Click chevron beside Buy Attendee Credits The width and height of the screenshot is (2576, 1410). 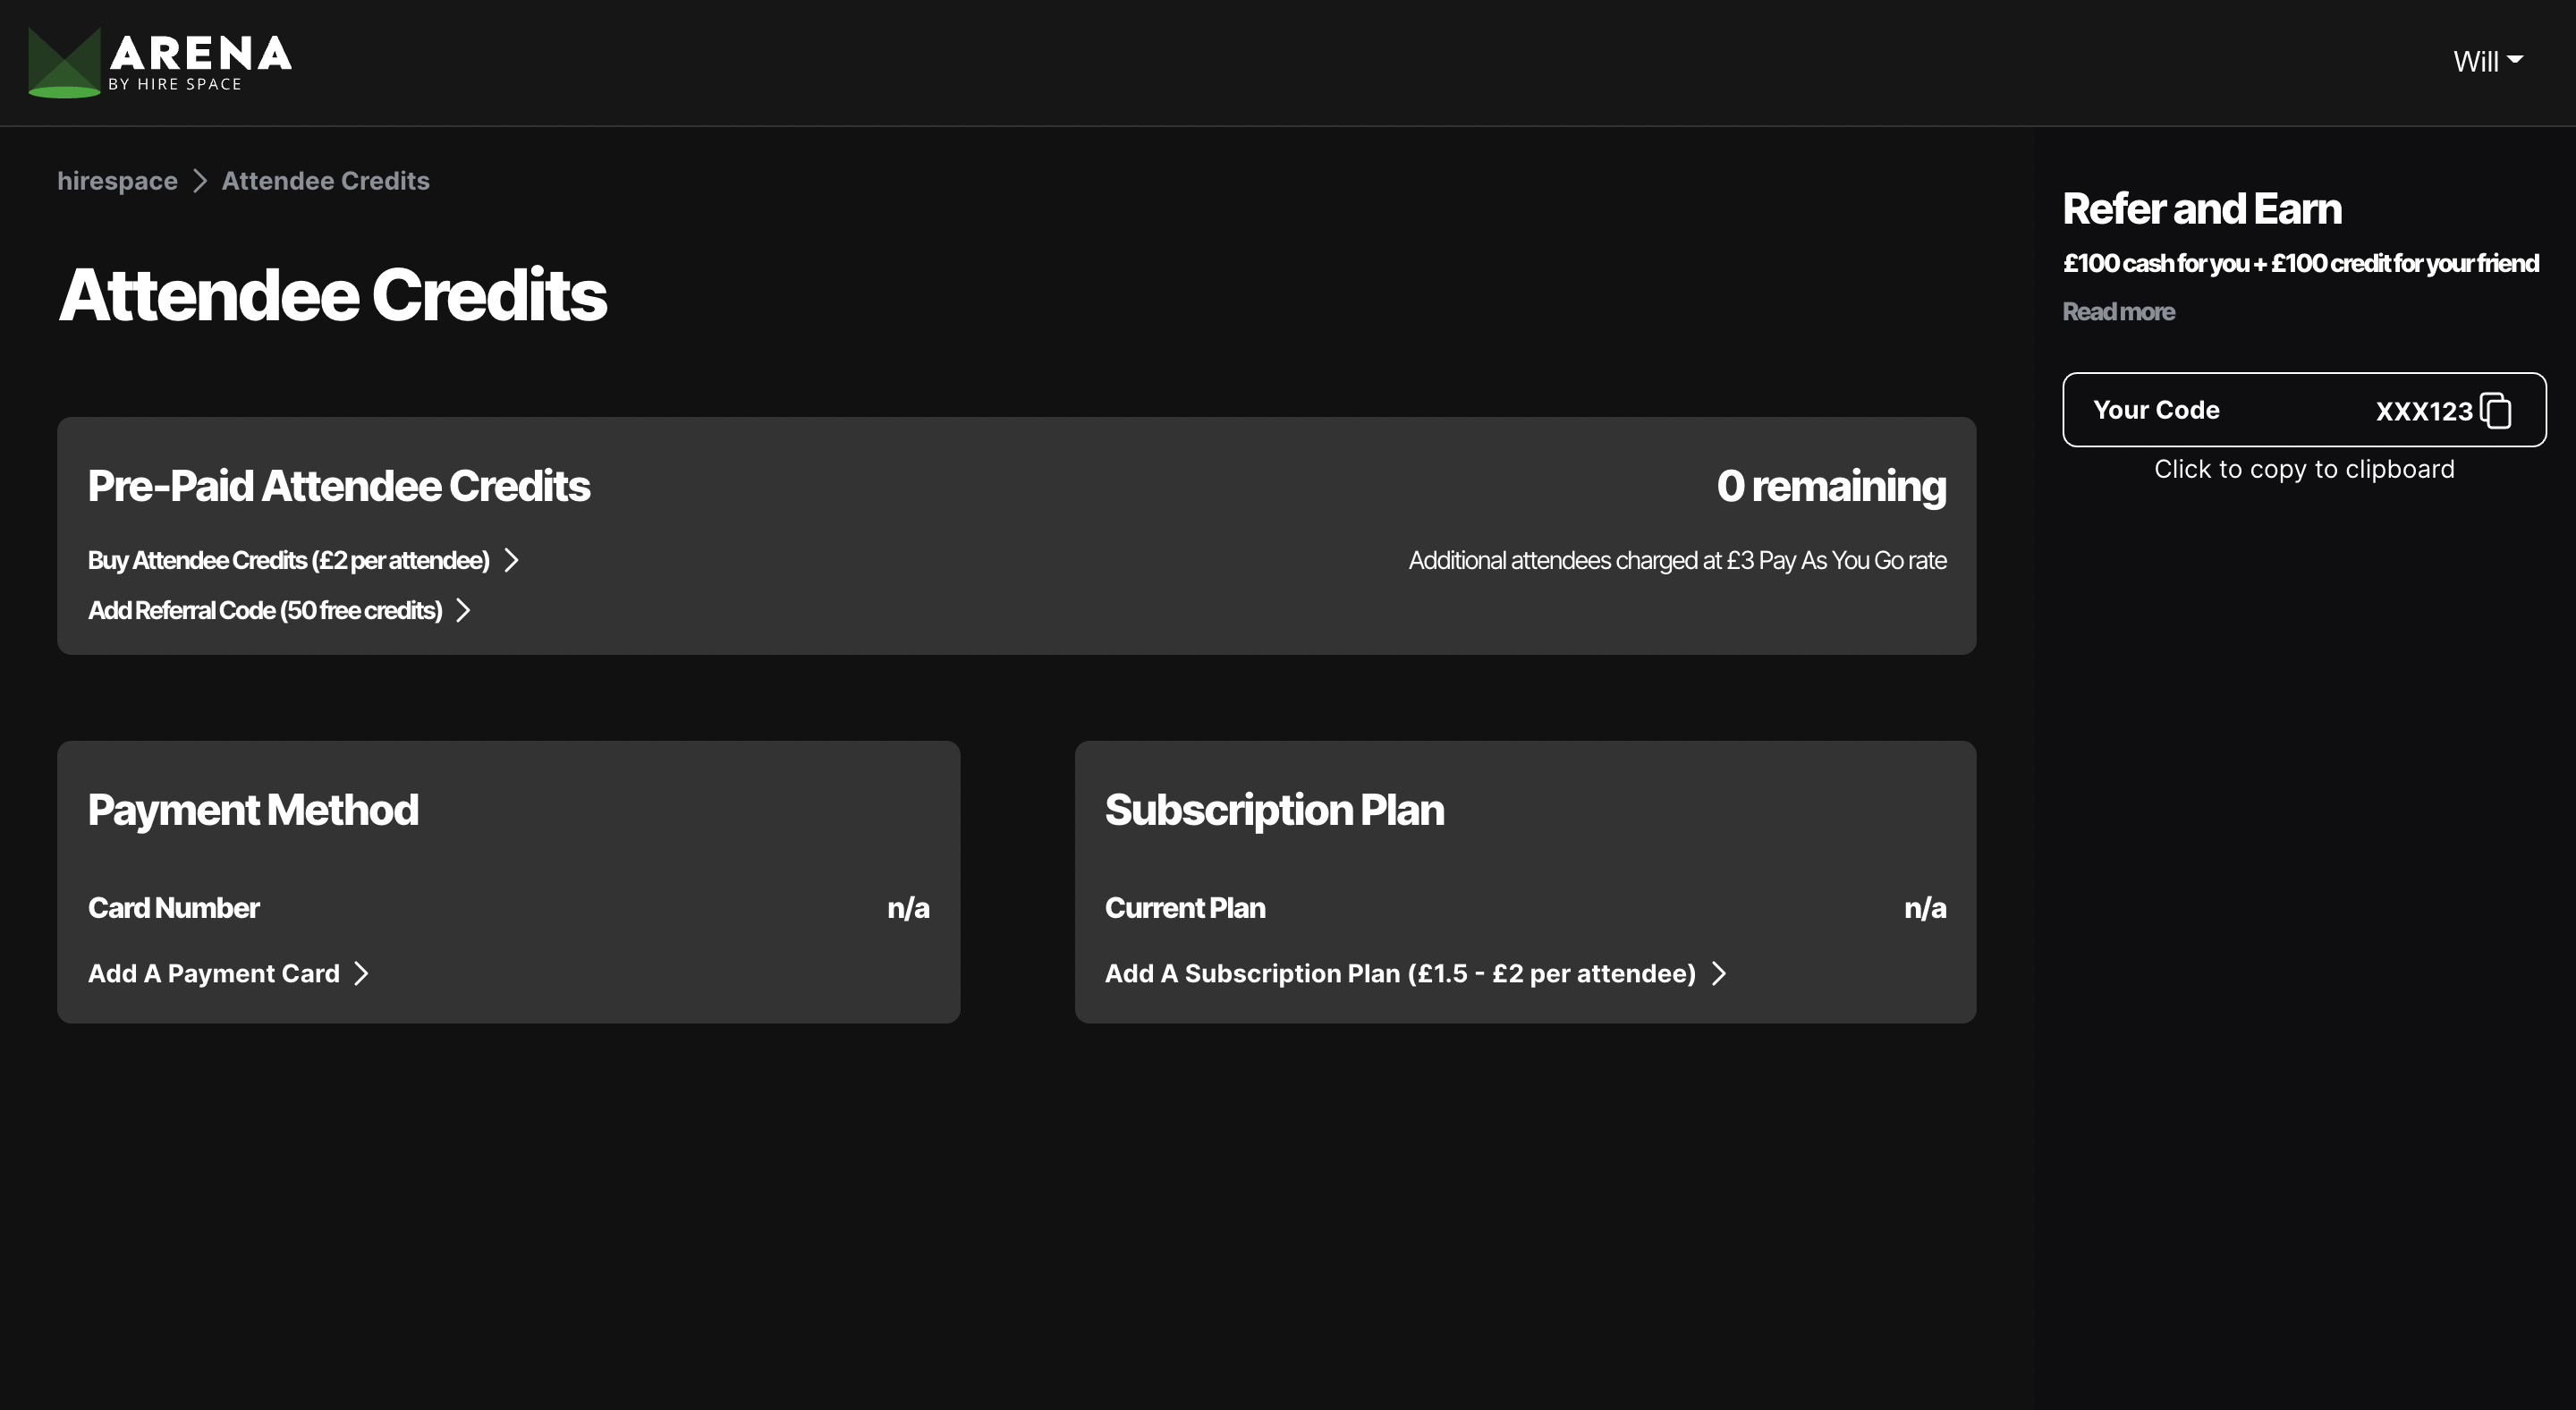(511, 560)
